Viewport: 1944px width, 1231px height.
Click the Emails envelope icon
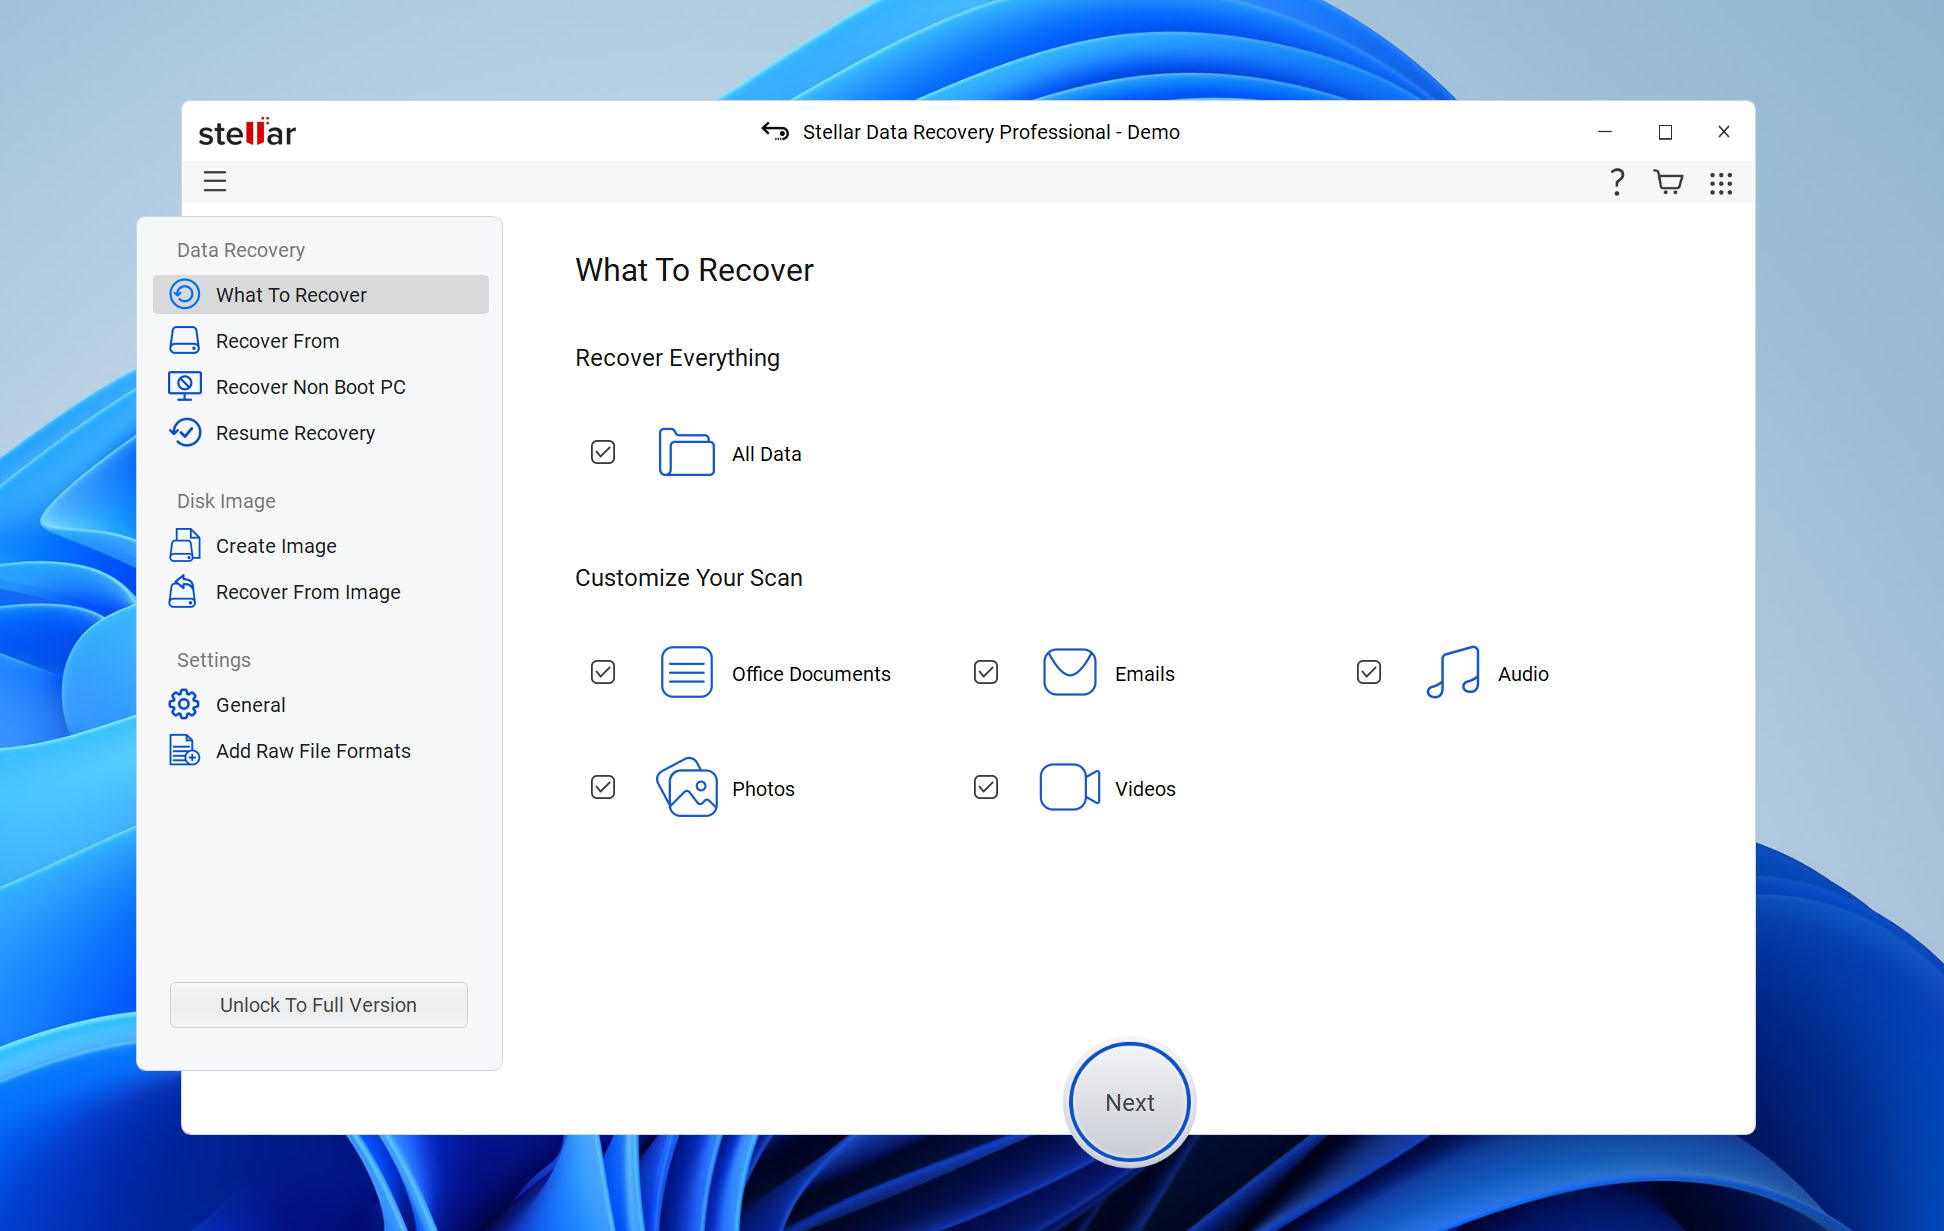tap(1070, 672)
